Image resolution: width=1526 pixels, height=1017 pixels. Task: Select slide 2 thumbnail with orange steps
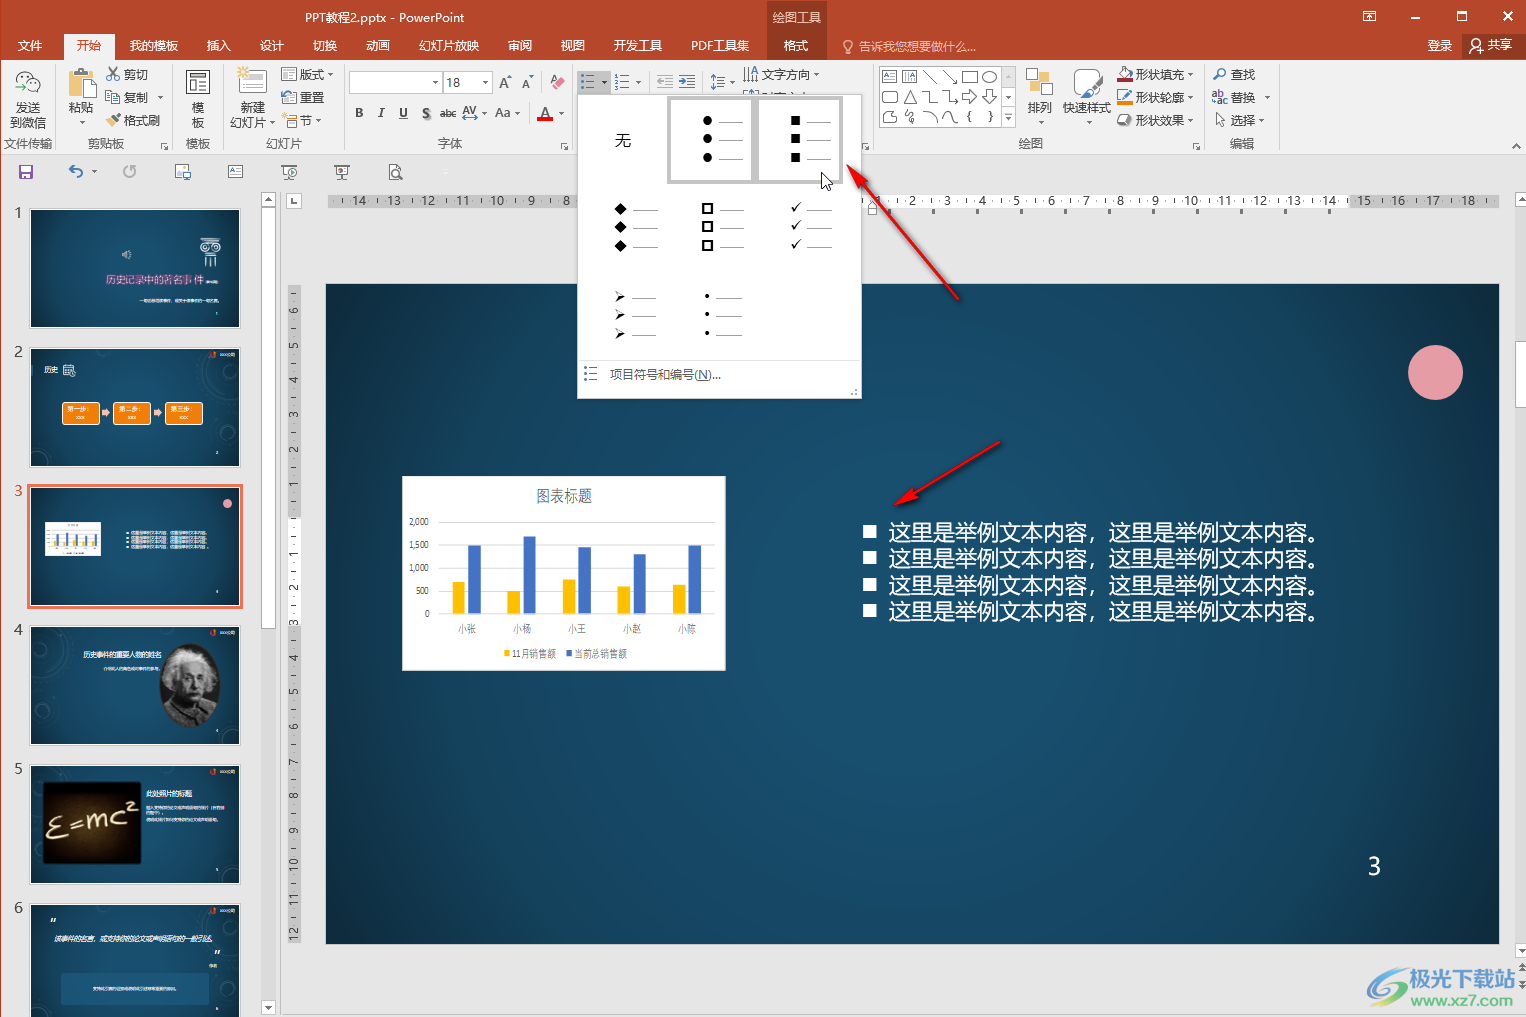(135, 407)
